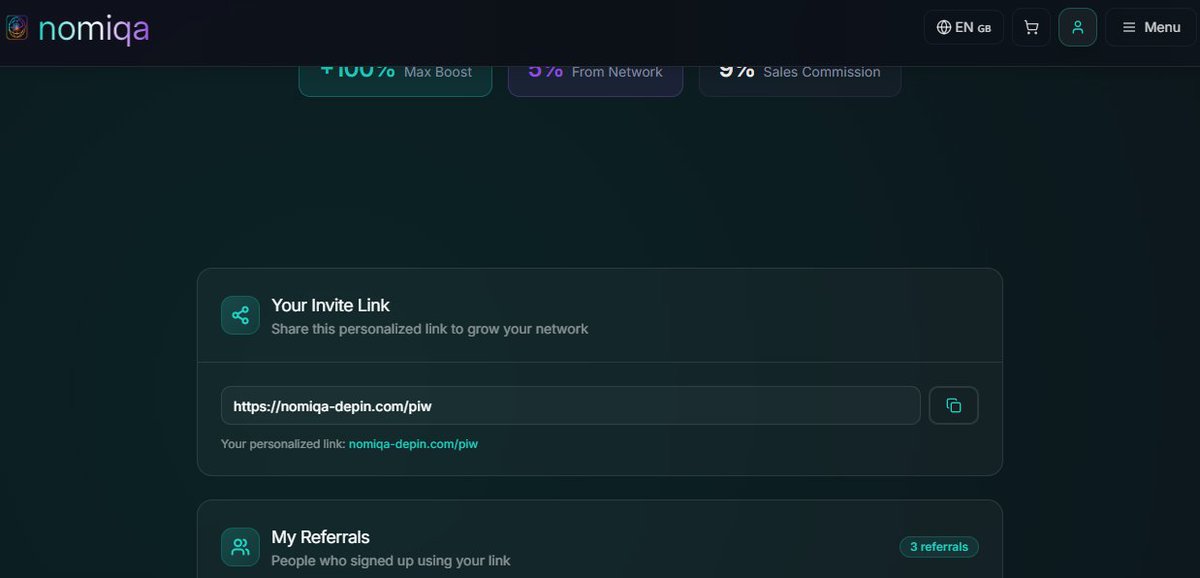Viewport: 1200px width, 578px height.
Task: Click the share icon beside Your Invite Link
Action: pyautogui.click(x=240, y=315)
